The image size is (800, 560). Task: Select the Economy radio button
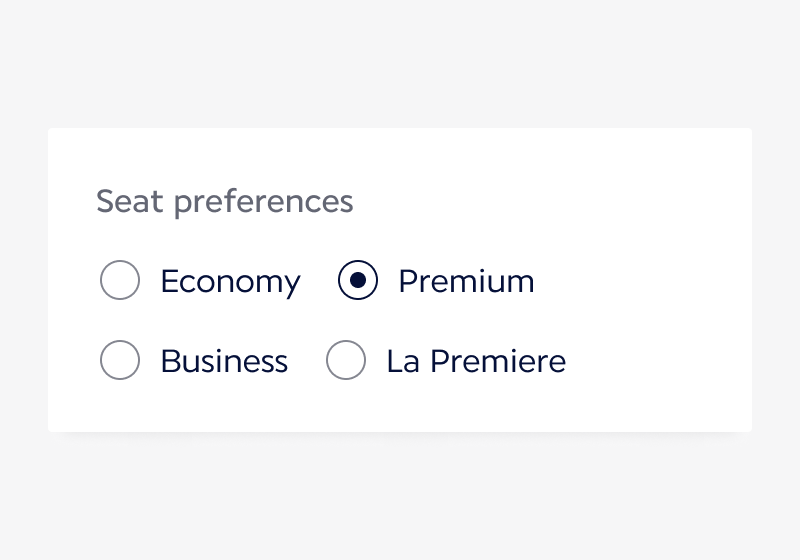120,281
